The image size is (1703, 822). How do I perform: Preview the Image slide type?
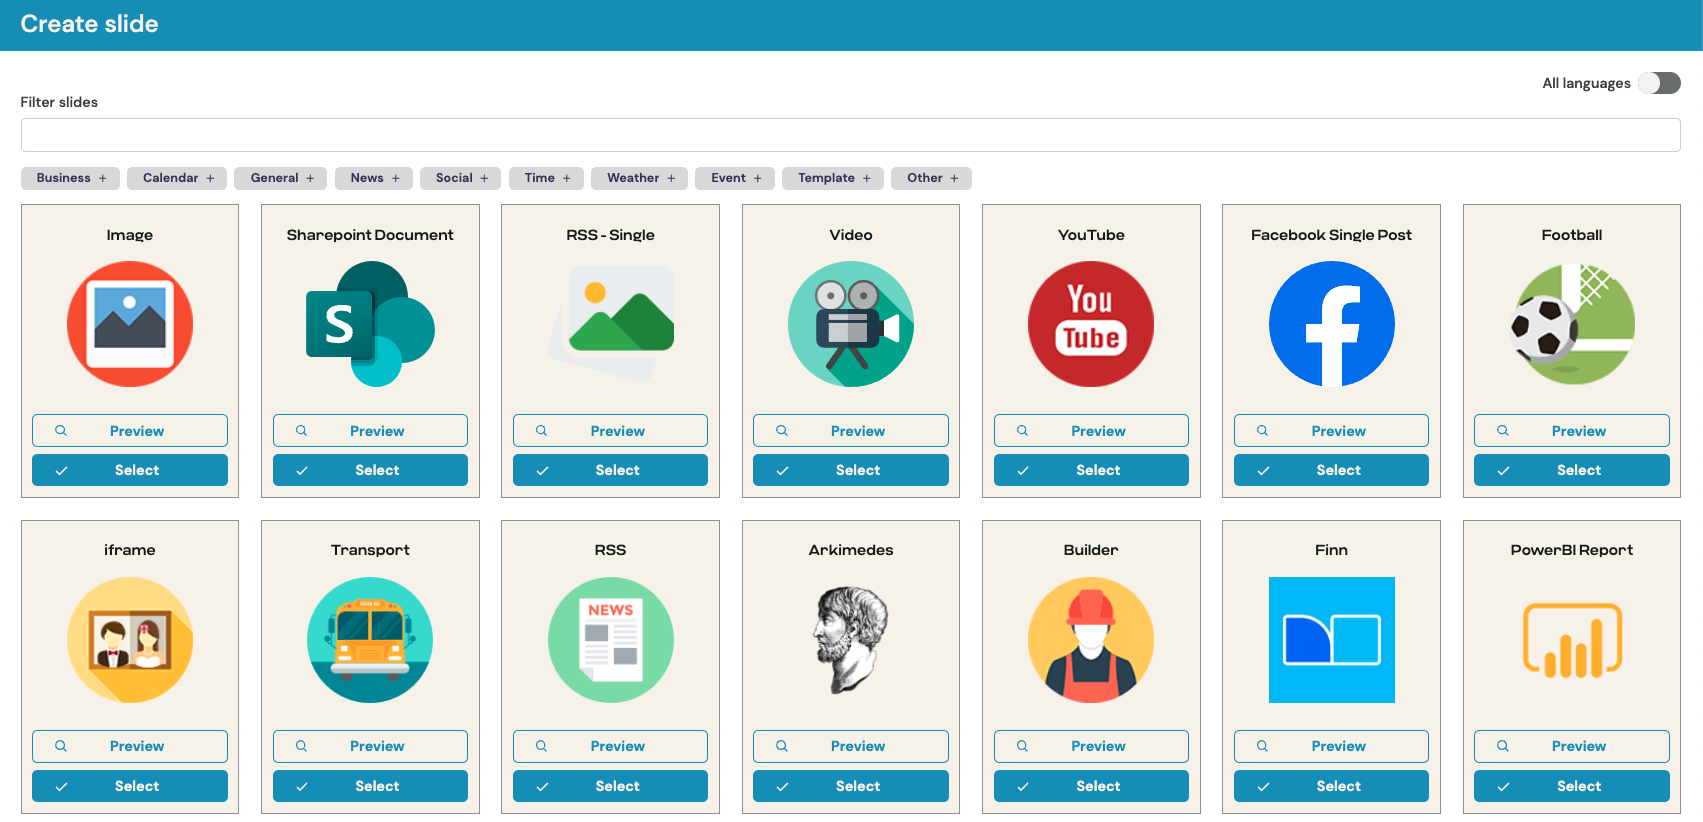130,431
